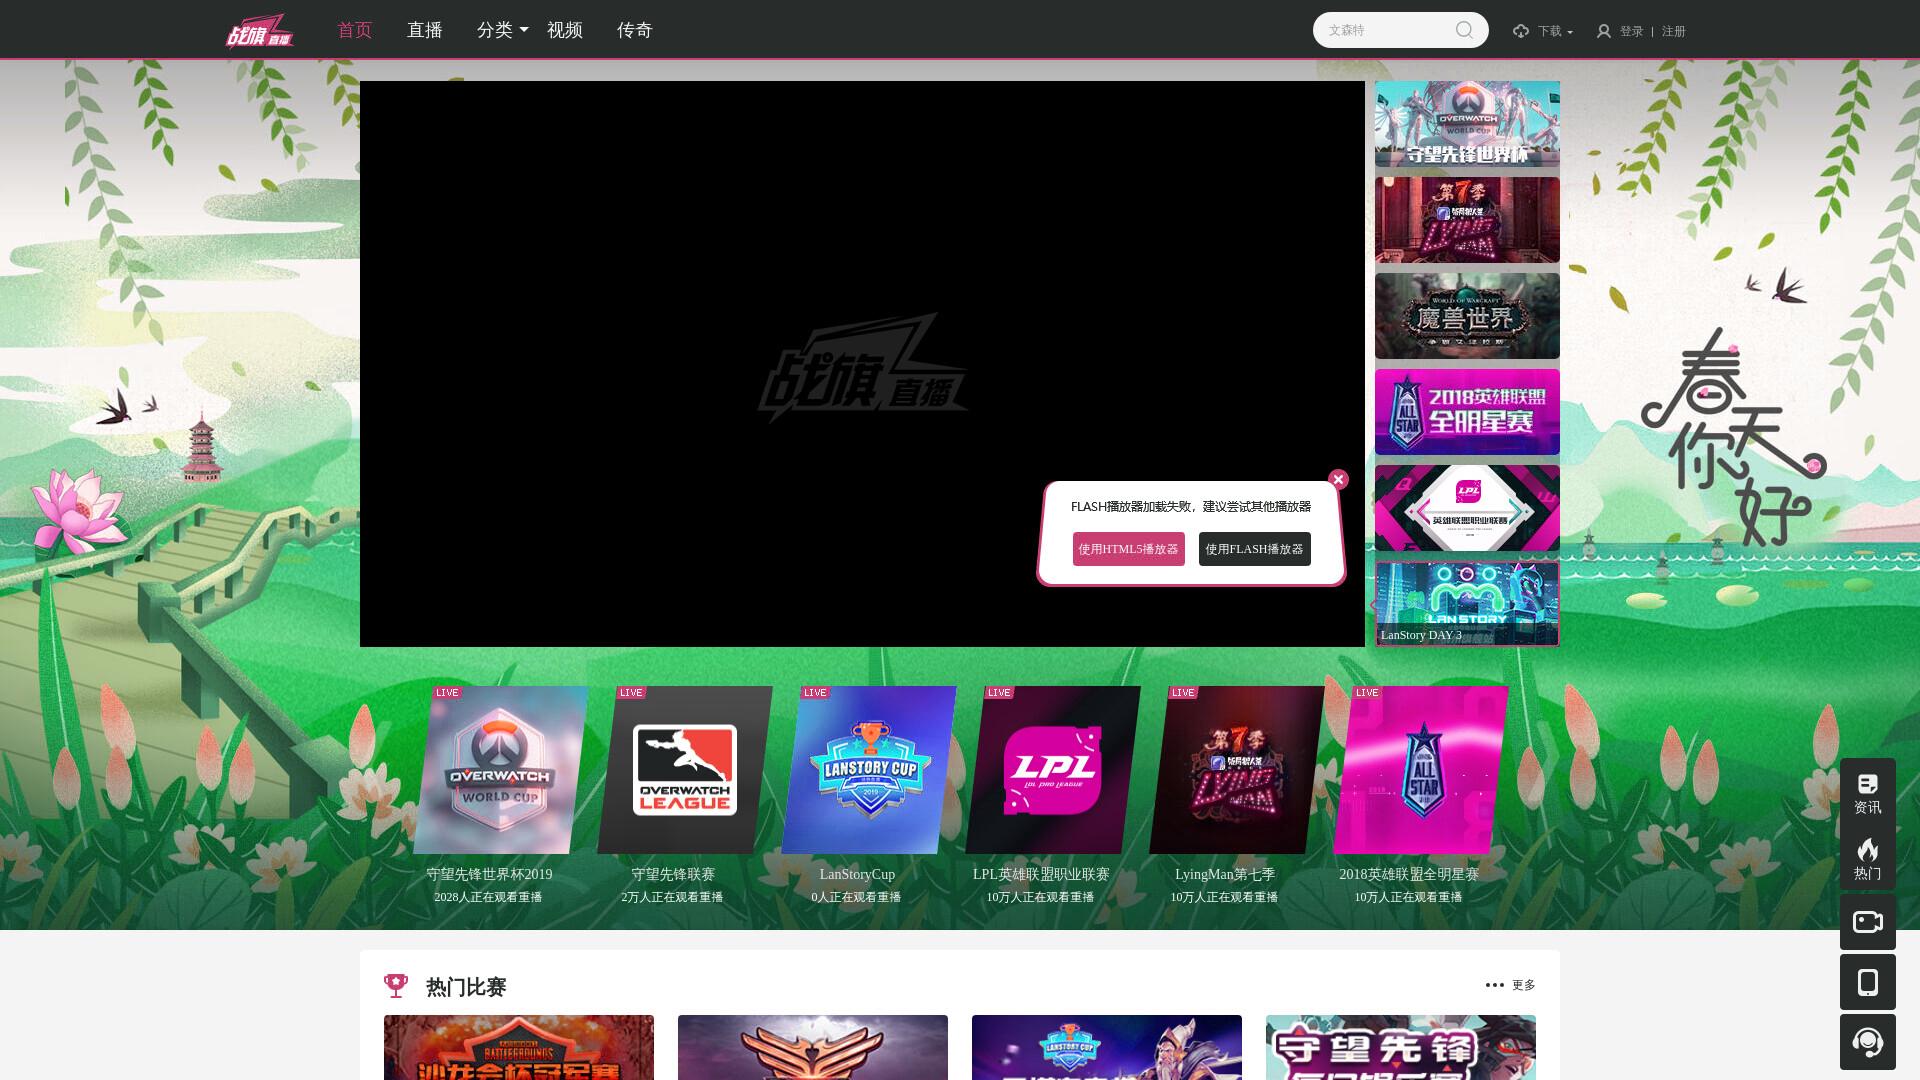Click the 守望先锋世界杯2019 title text

[489, 874]
